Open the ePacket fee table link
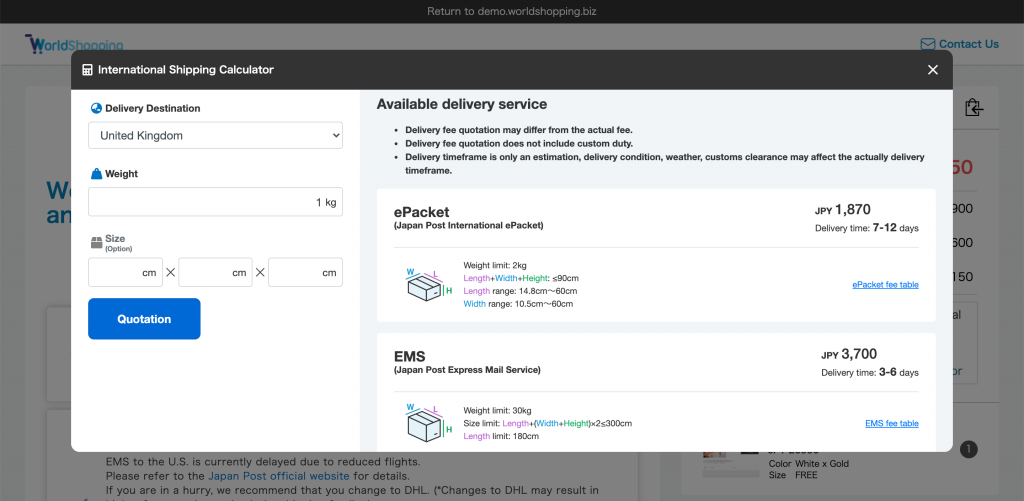 [x=886, y=285]
